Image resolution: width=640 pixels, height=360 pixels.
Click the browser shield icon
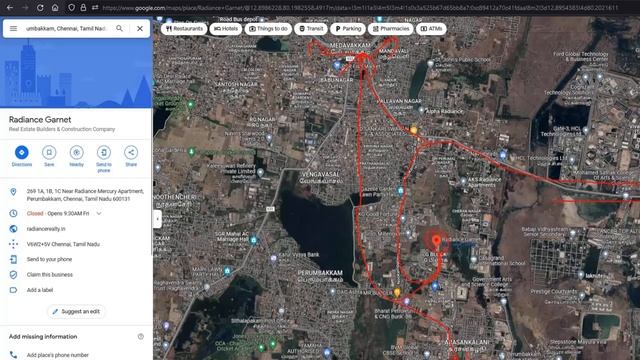point(71,7)
